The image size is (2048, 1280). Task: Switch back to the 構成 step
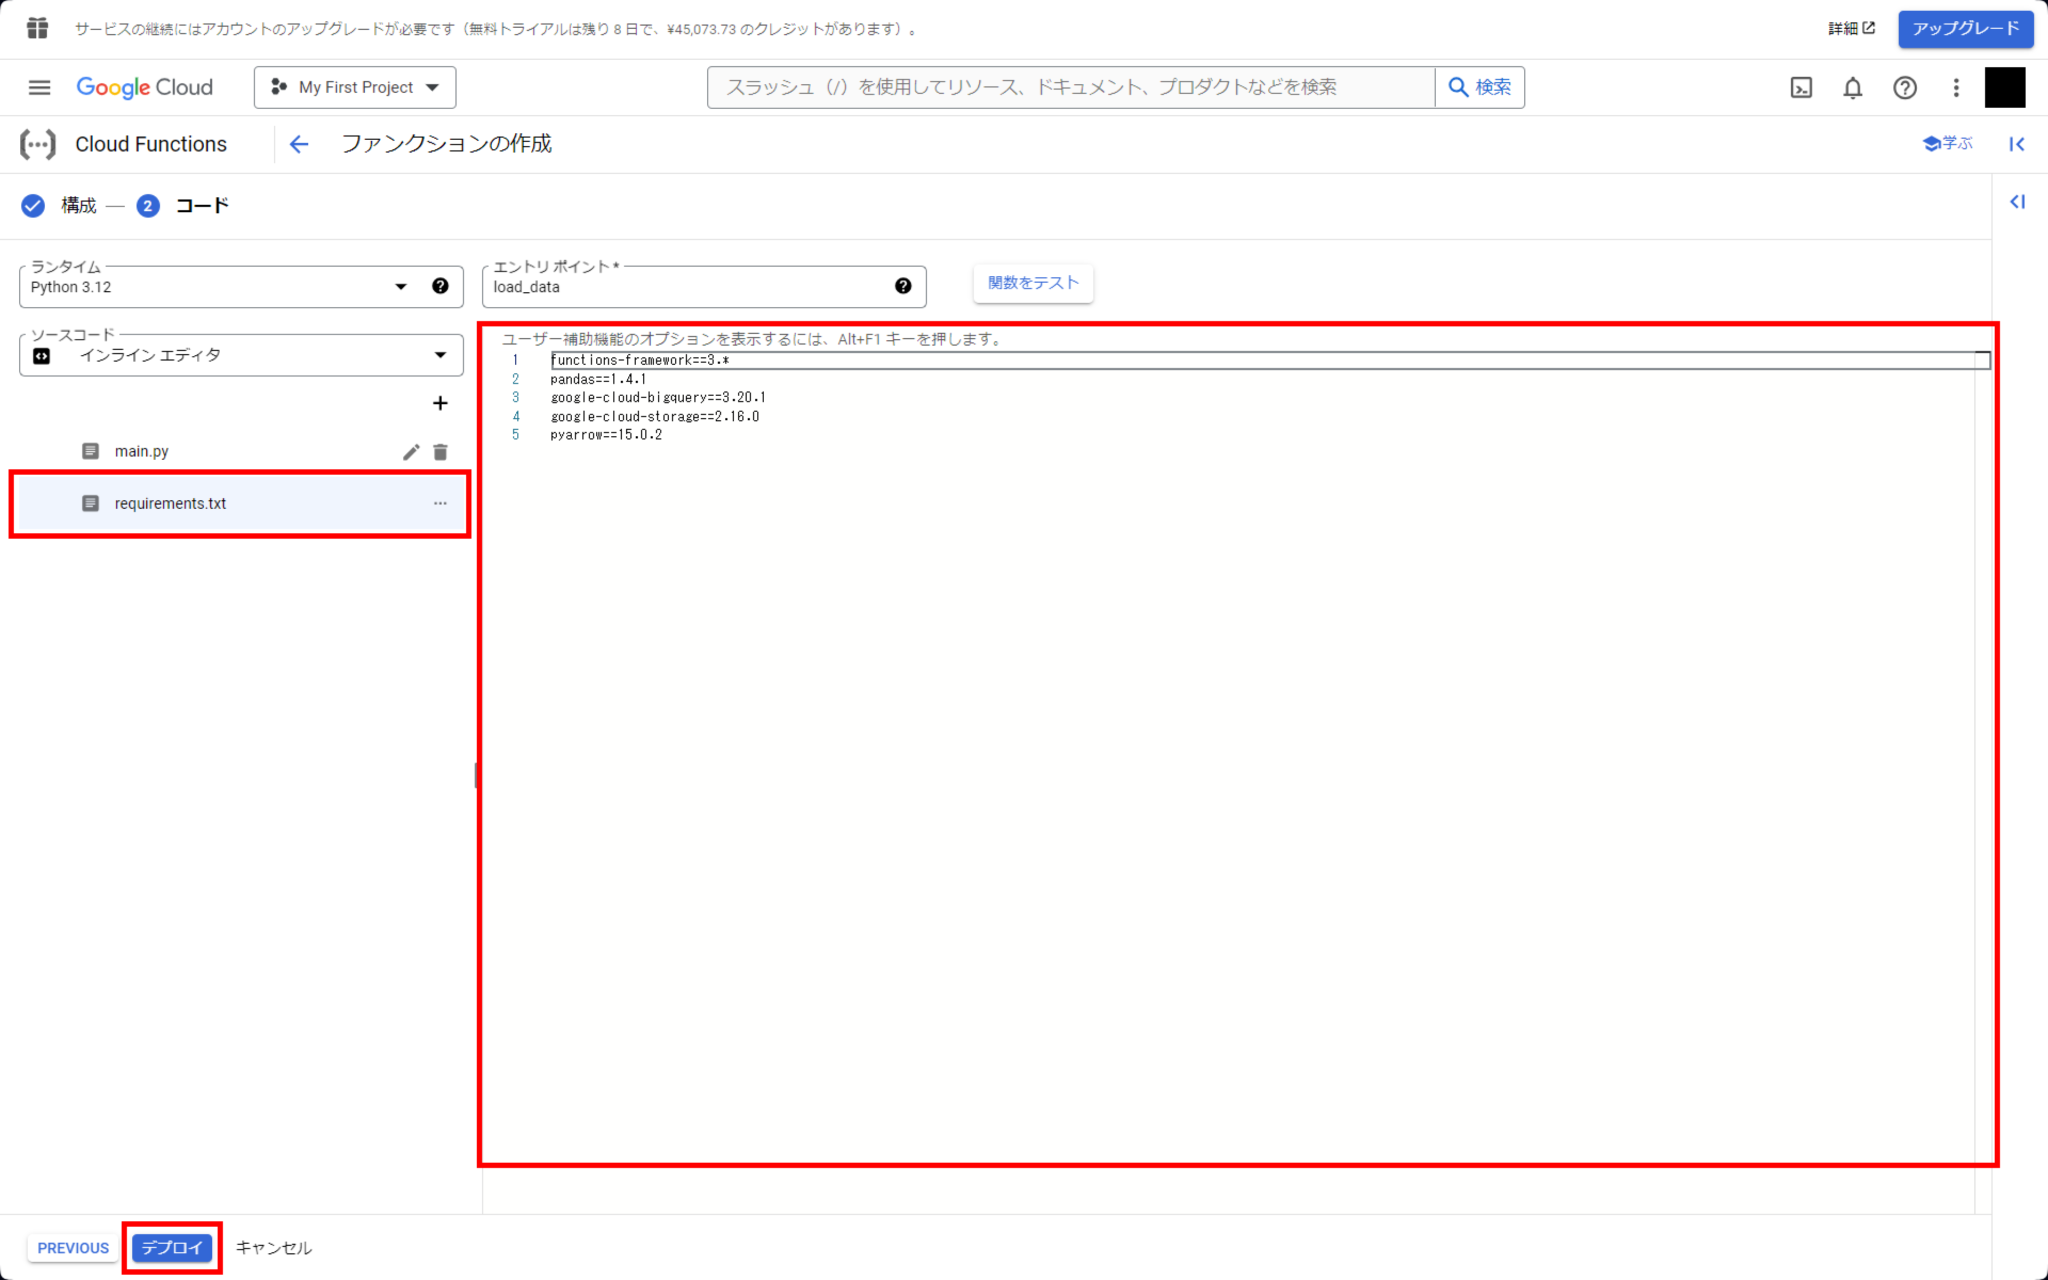pos(76,206)
